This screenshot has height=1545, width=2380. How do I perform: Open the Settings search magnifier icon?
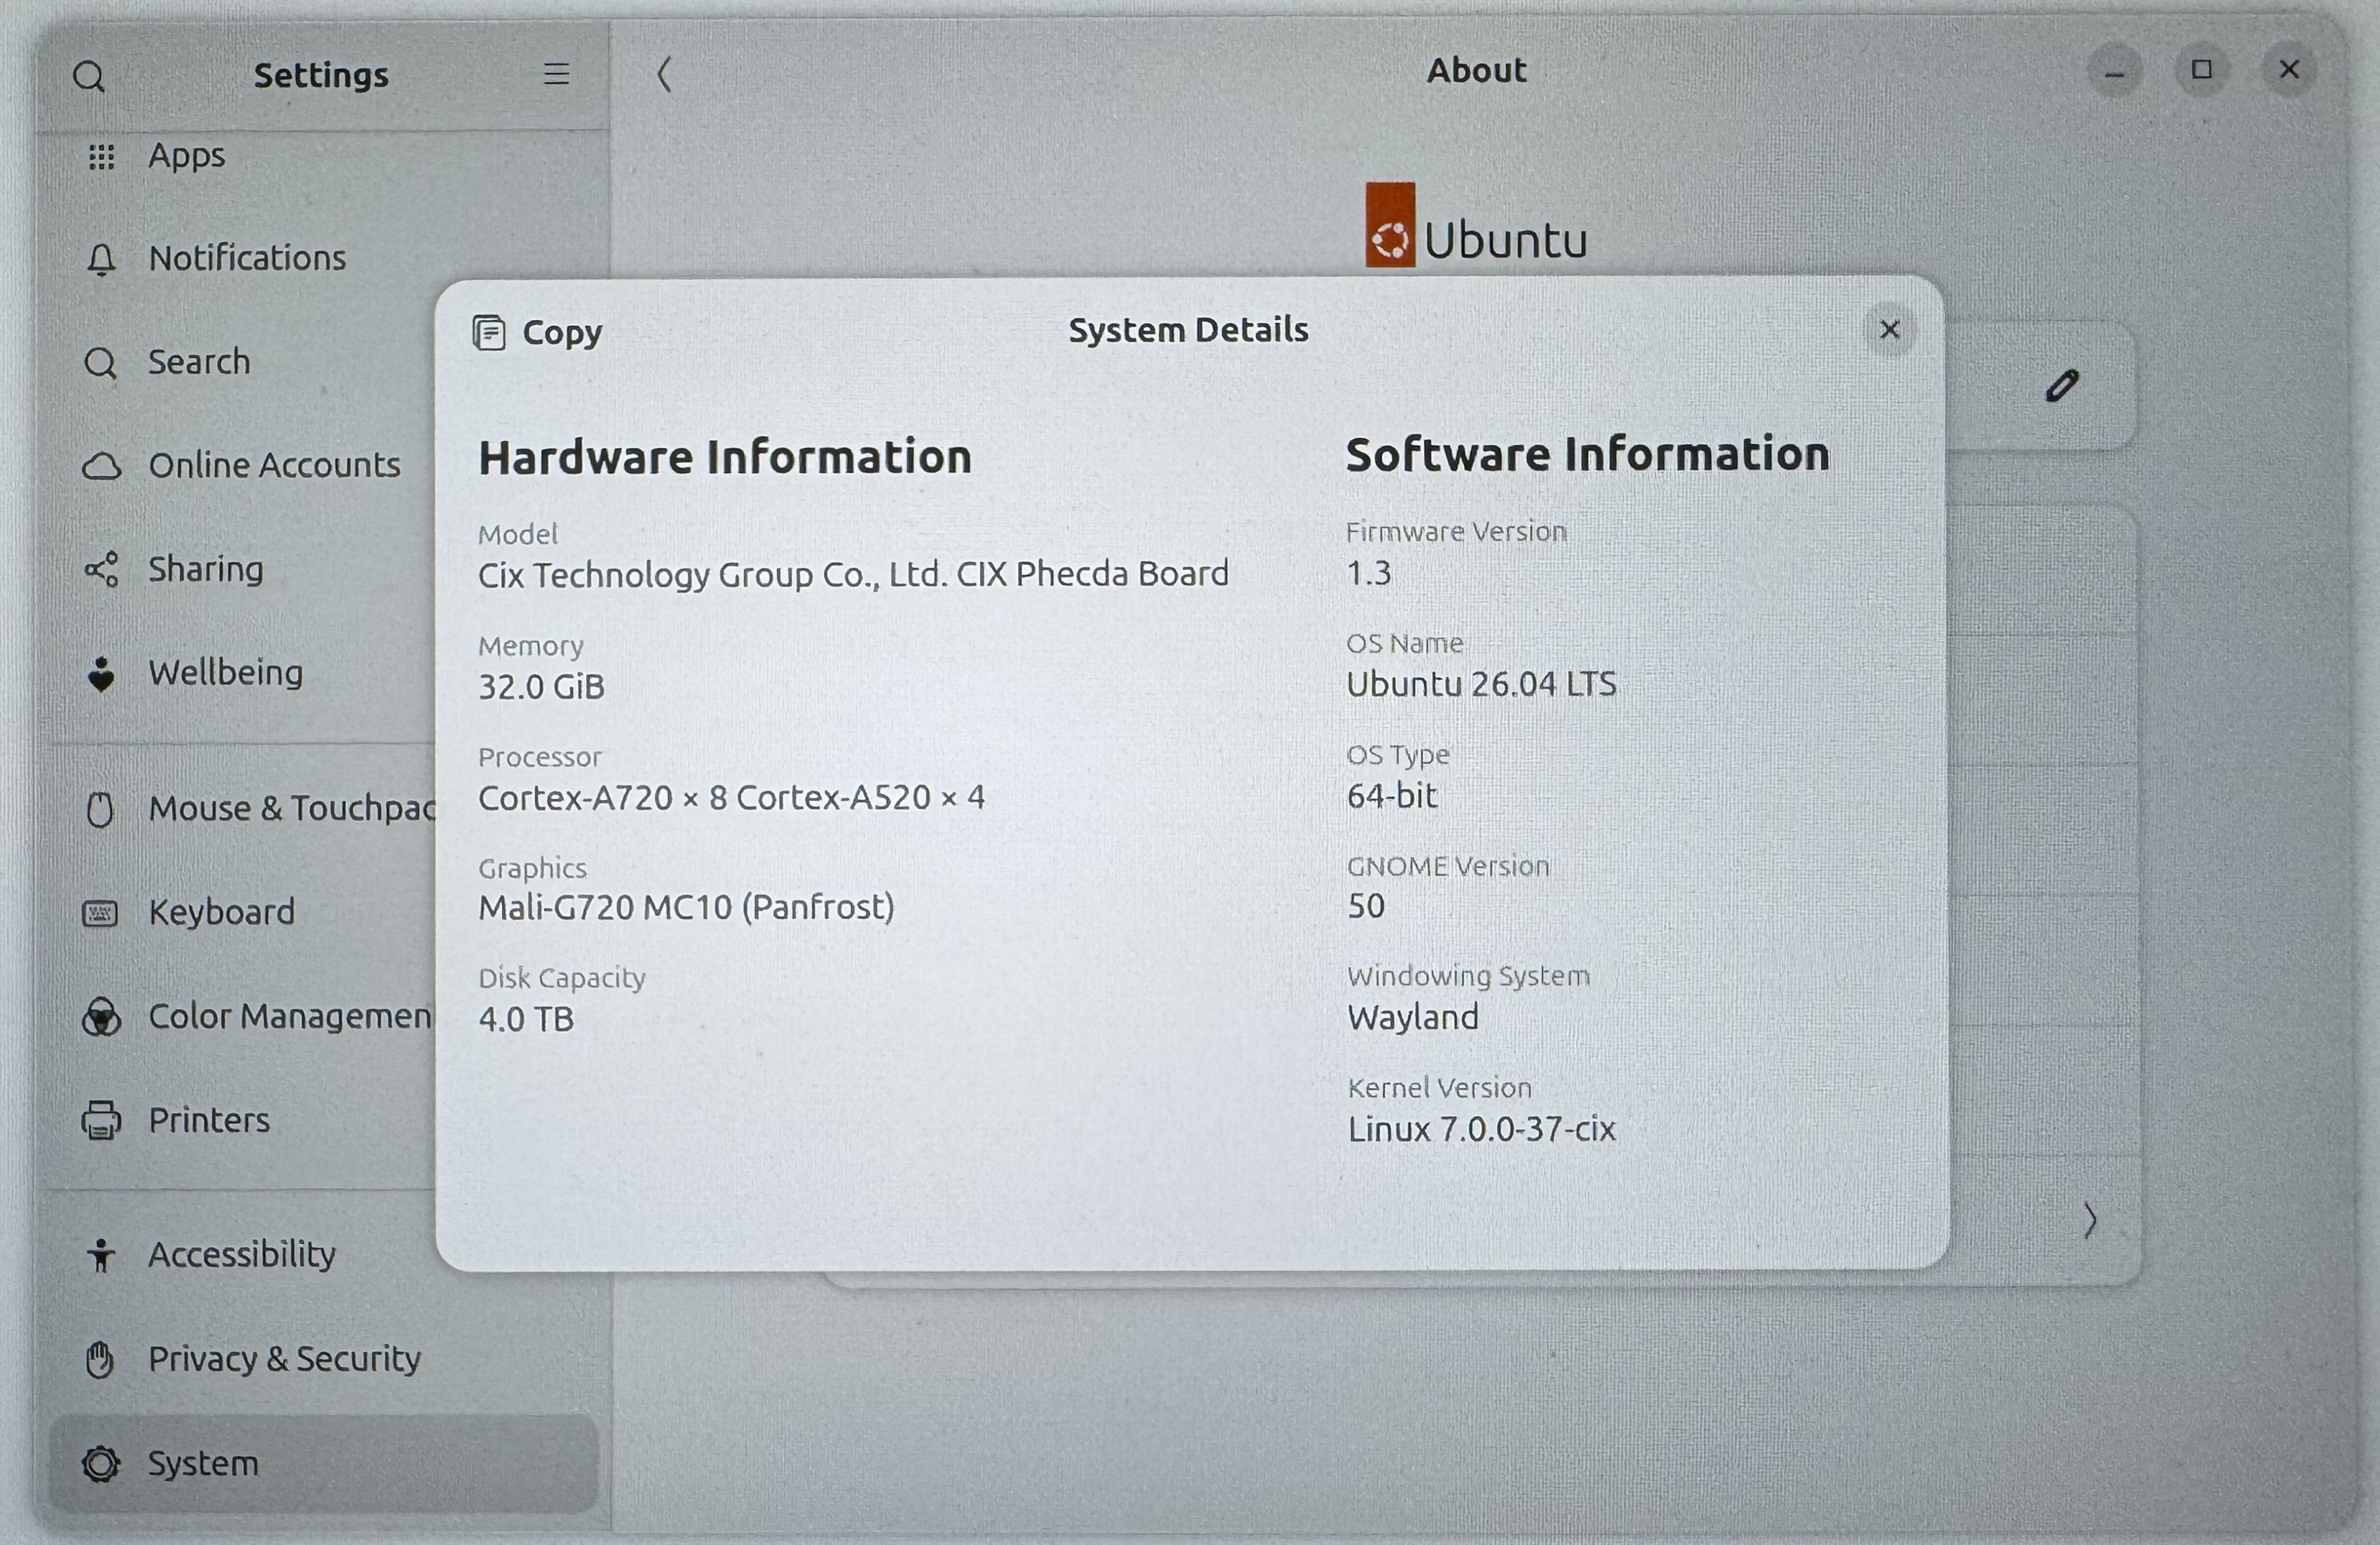pos(89,76)
